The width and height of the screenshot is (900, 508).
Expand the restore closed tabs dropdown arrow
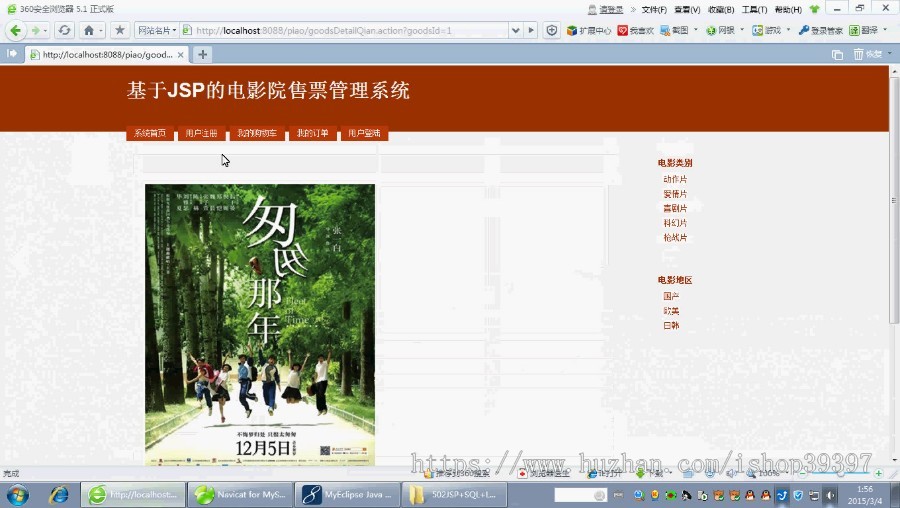coord(890,53)
